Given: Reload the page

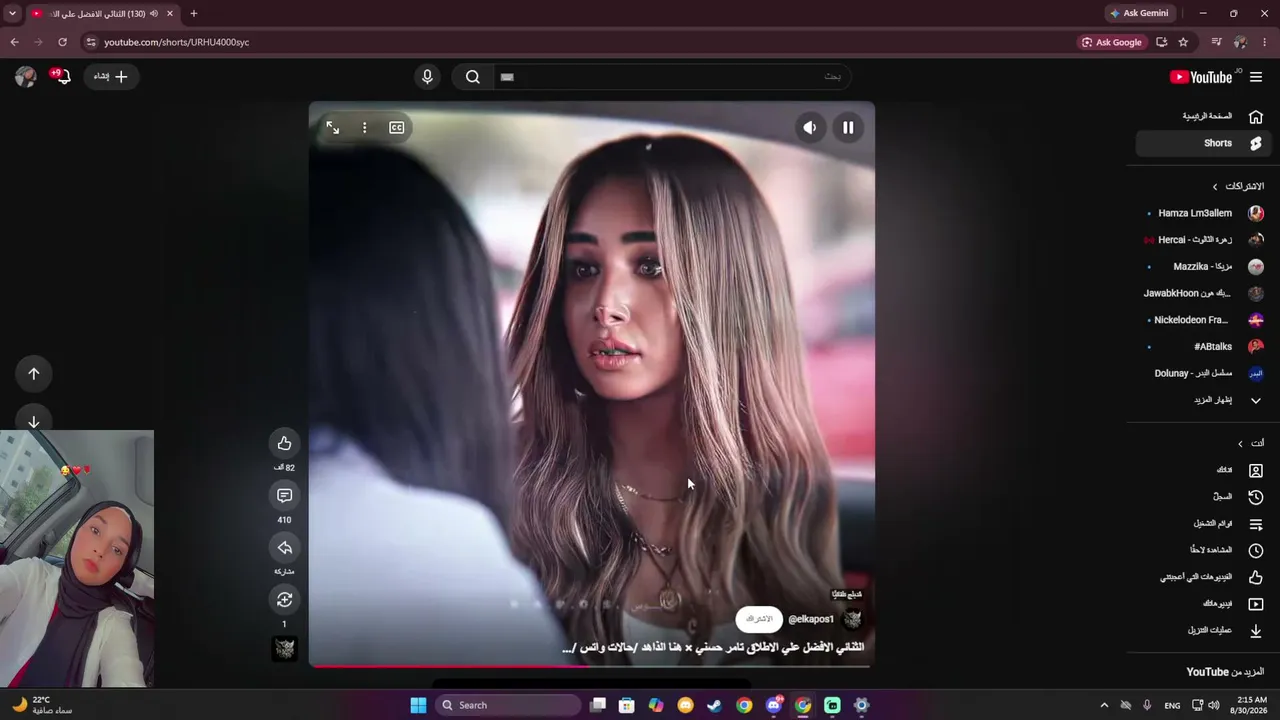Looking at the screenshot, I should [x=62, y=42].
